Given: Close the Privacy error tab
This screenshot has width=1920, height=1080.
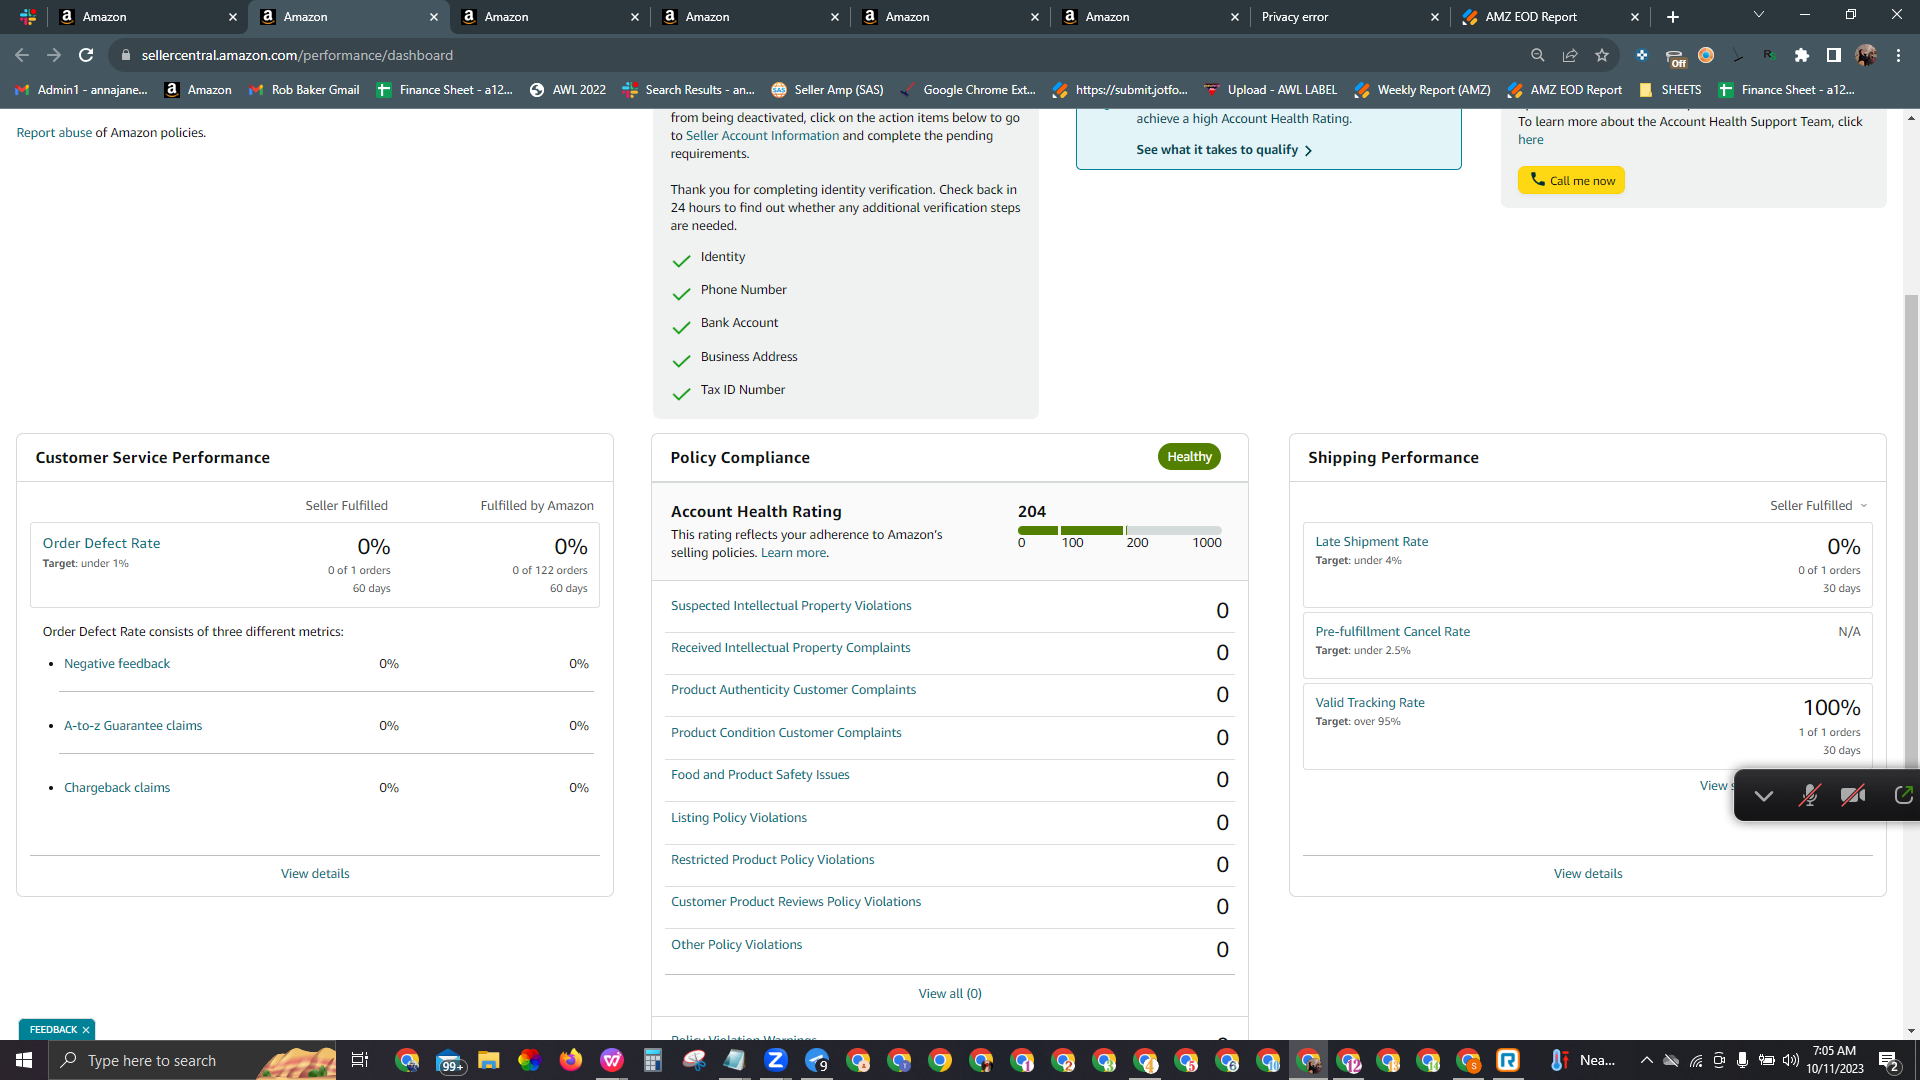Looking at the screenshot, I should (1435, 17).
